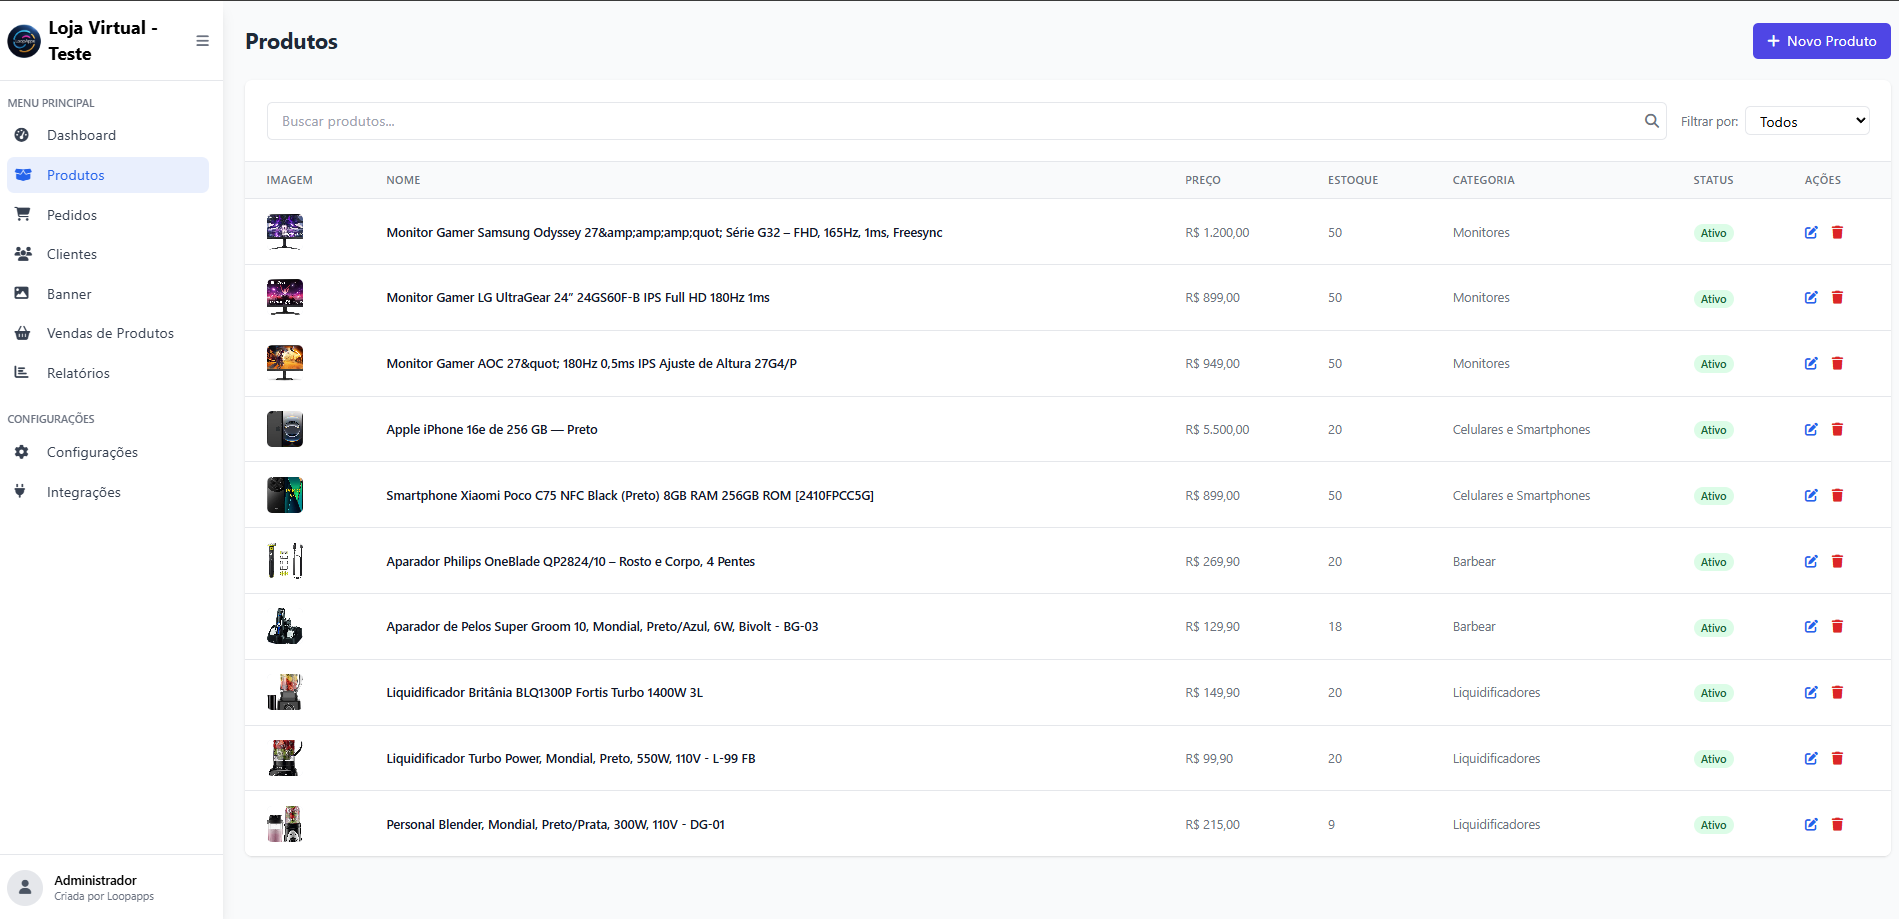Delete the Samsung Odyssey monitor row
The image size is (1899, 919).
1837,233
